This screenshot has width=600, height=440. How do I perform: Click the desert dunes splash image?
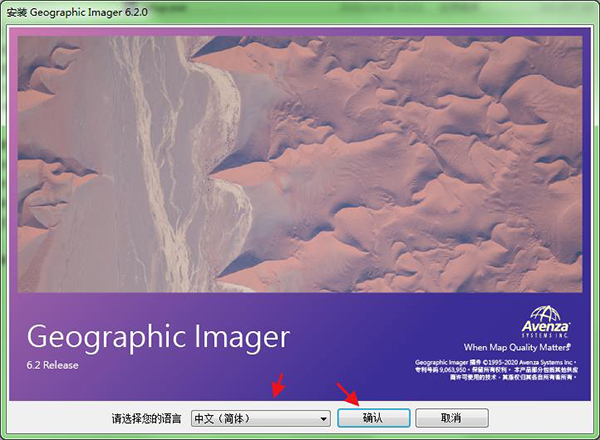click(x=300, y=164)
